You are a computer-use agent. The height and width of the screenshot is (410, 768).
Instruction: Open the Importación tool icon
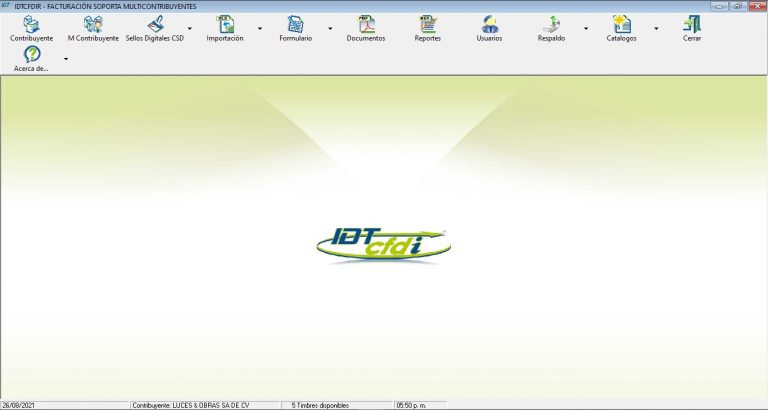(225, 24)
